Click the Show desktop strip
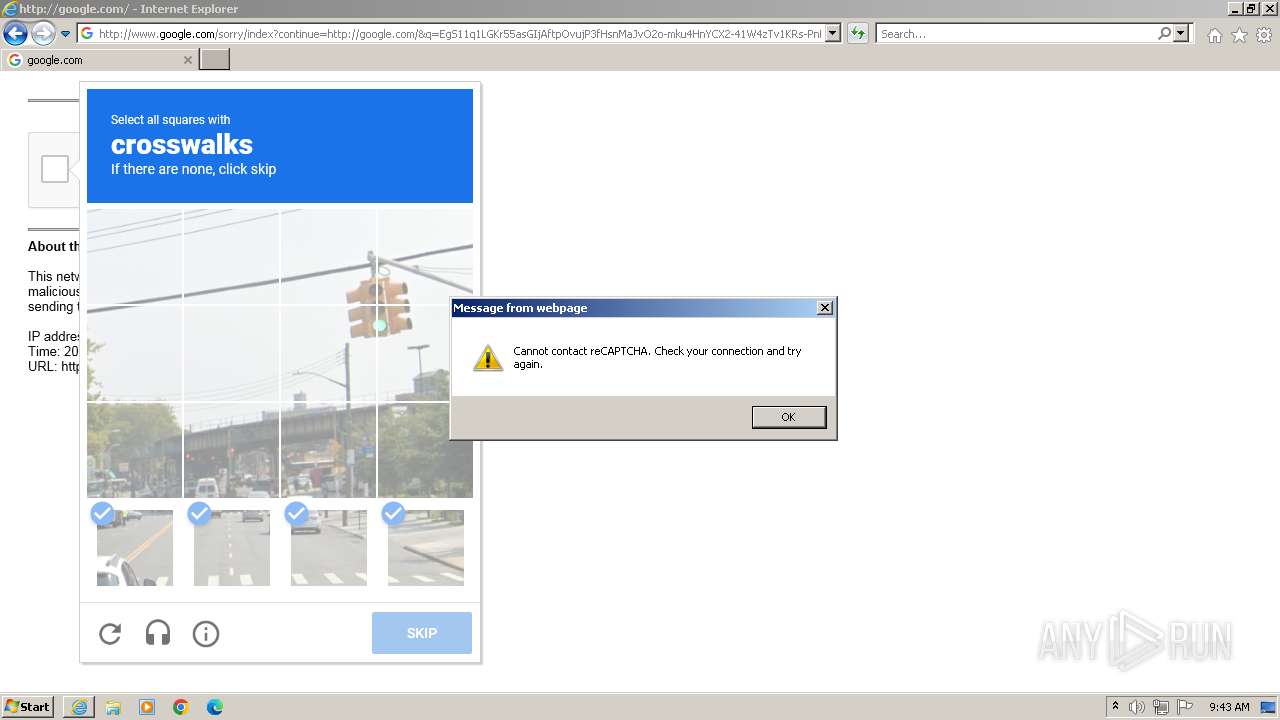Image resolution: width=1280 pixels, height=720 pixels. point(1268,707)
